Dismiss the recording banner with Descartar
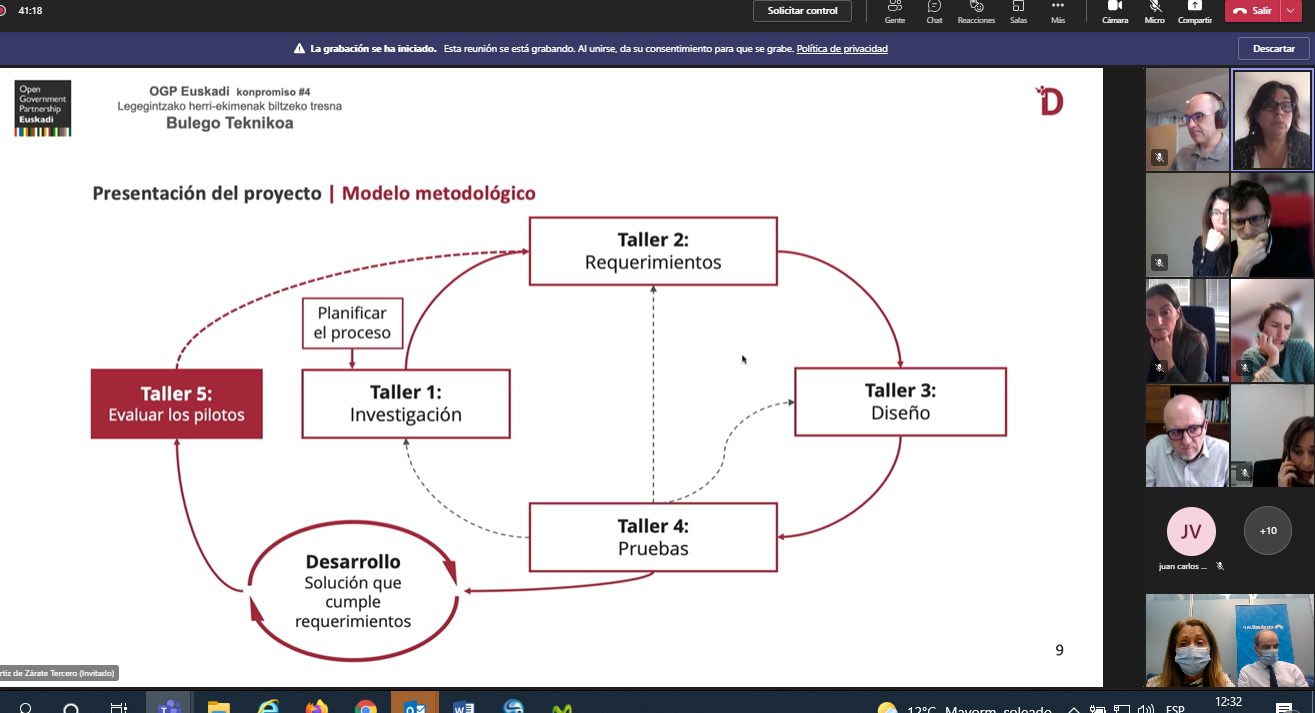This screenshot has height=713, width=1315. [x=1273, y=49]
